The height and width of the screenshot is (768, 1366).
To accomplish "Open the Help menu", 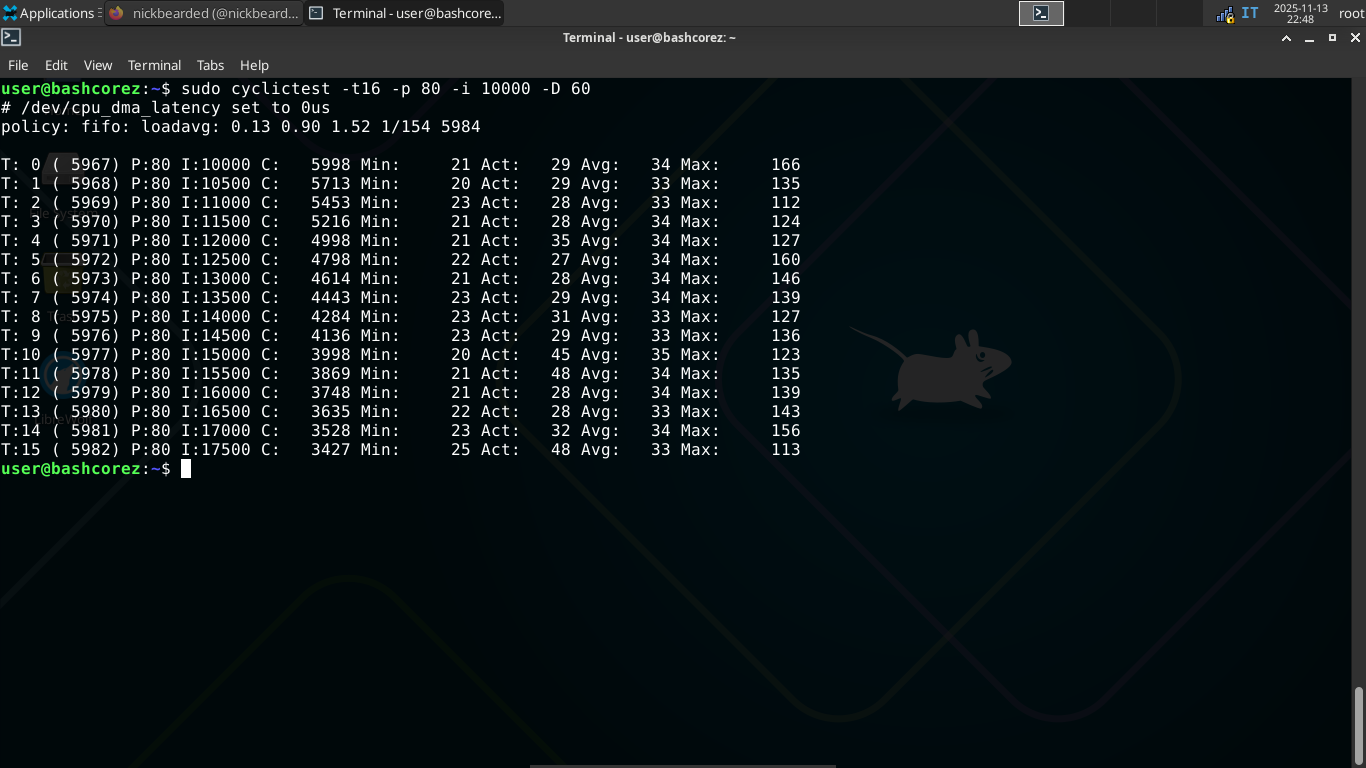I will (254, 65).
